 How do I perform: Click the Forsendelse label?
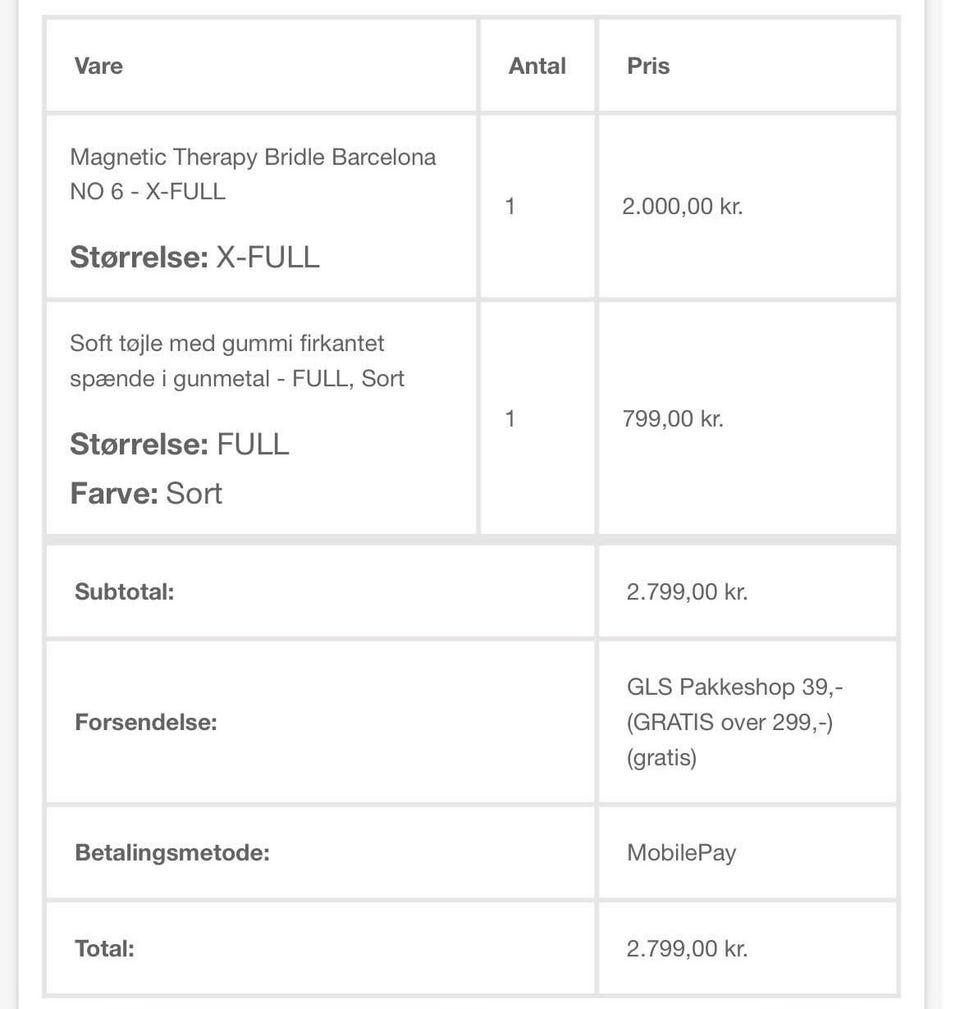point(145,722)
